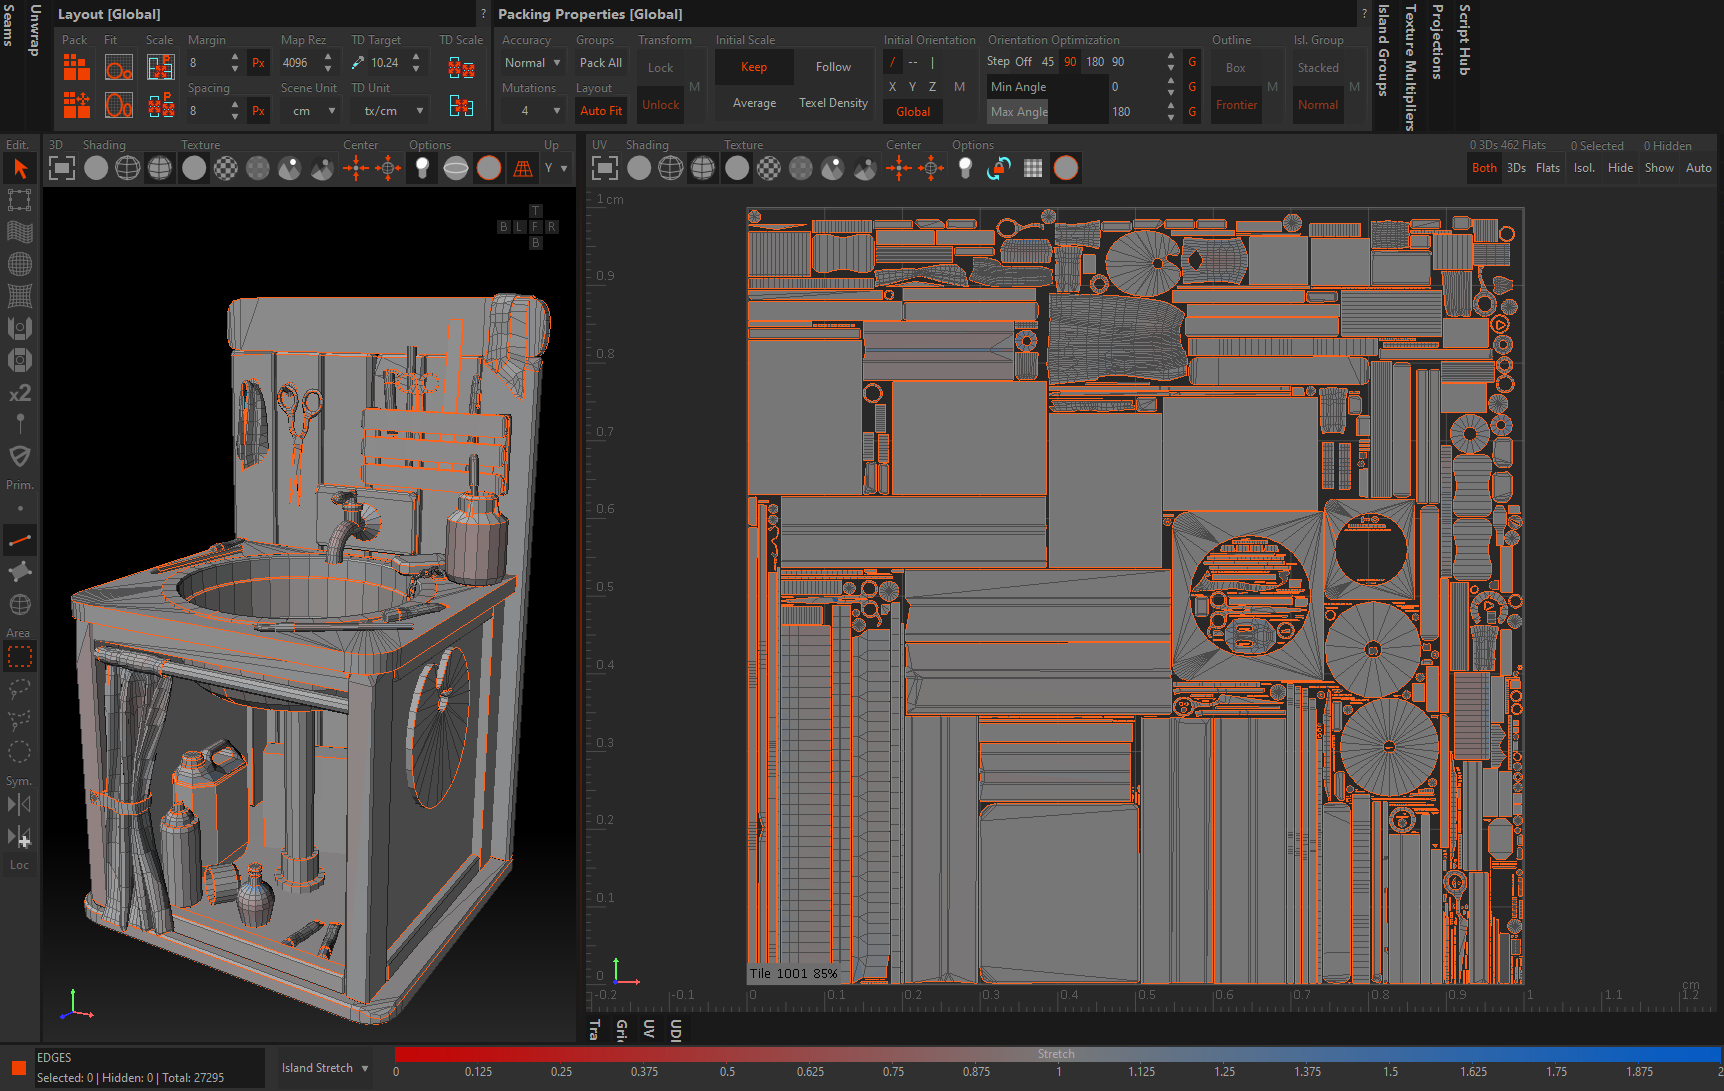
Task: Activate the rectangle area selection tool
Action: point(20,656)
